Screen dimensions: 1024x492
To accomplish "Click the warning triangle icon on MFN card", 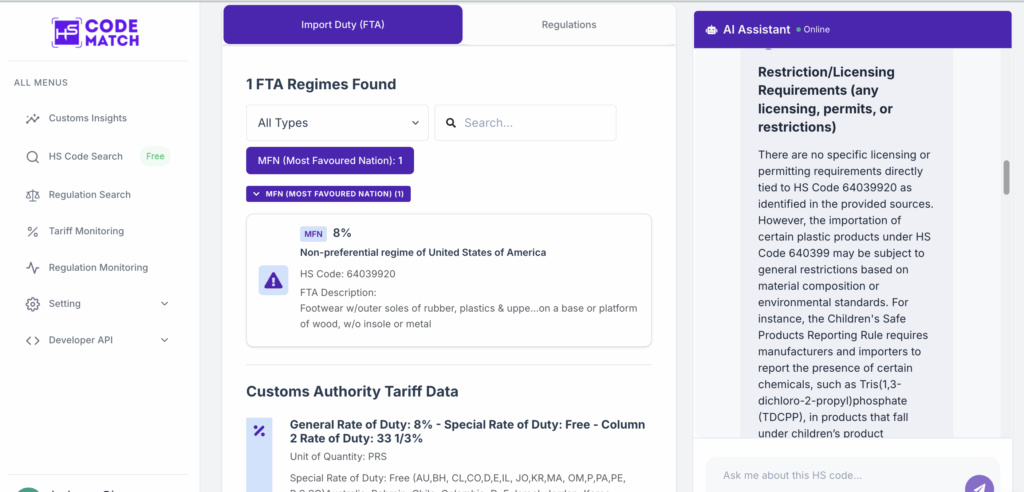I will coord(273,281).
